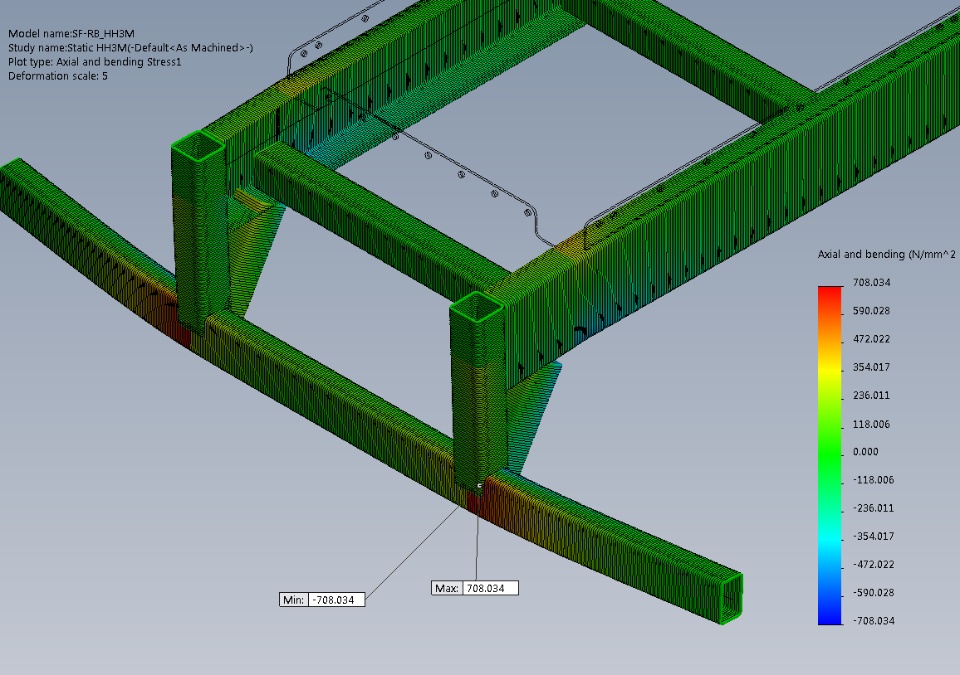Image resolution: width=960 pixels, height=675 pixels.
Task: Select legend value 236.011
Action: [871, 395]
